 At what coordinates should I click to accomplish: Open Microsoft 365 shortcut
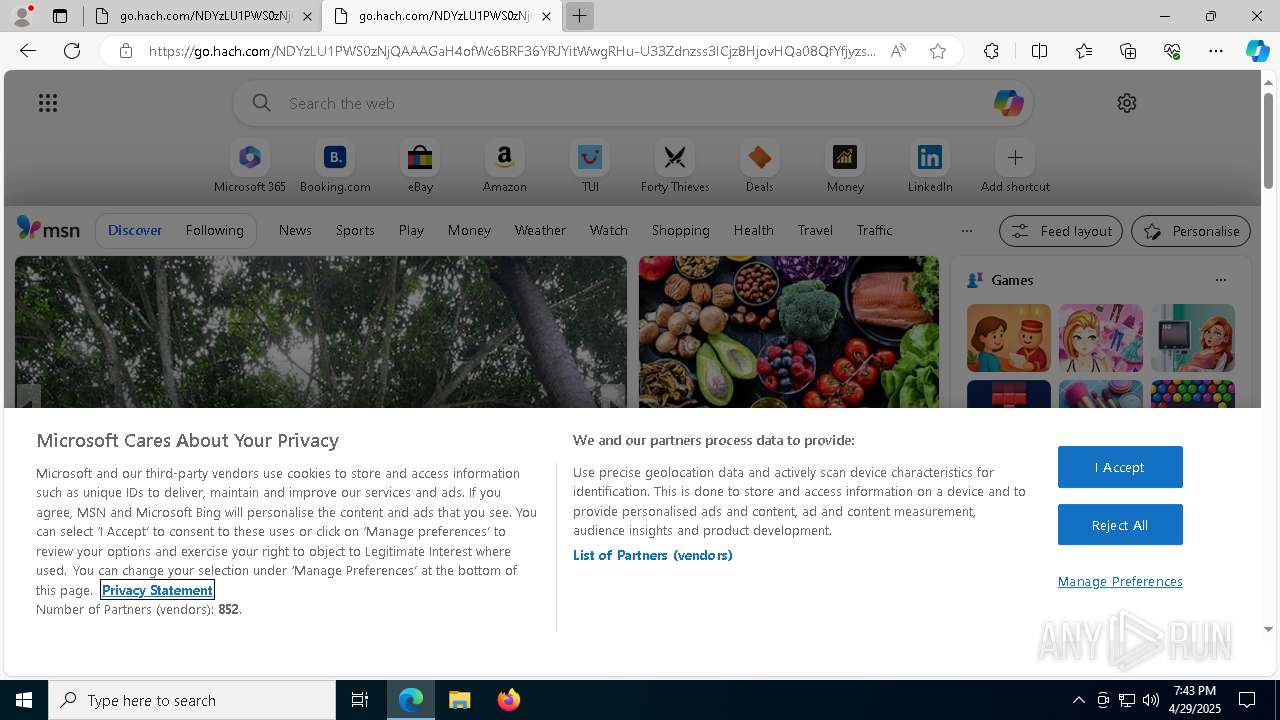click(x=250, y=166)
